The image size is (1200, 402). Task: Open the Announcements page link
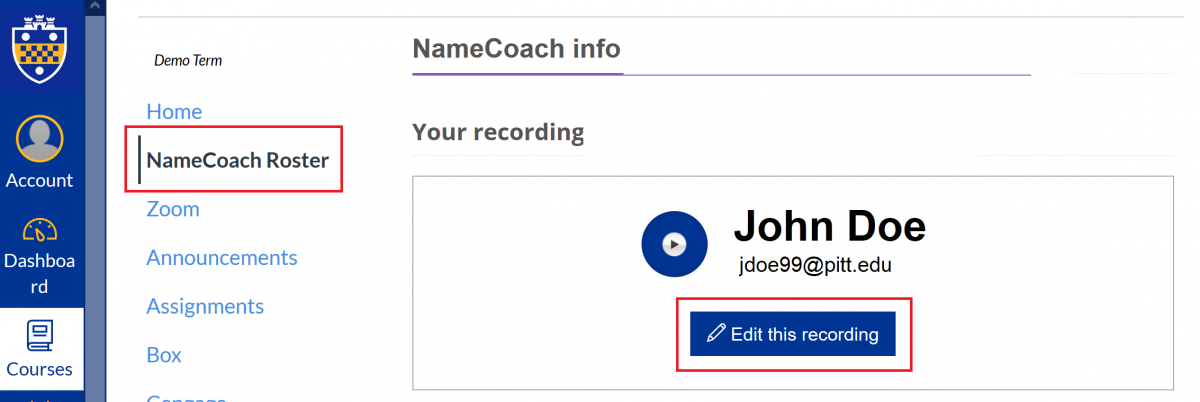coord(222,257)
